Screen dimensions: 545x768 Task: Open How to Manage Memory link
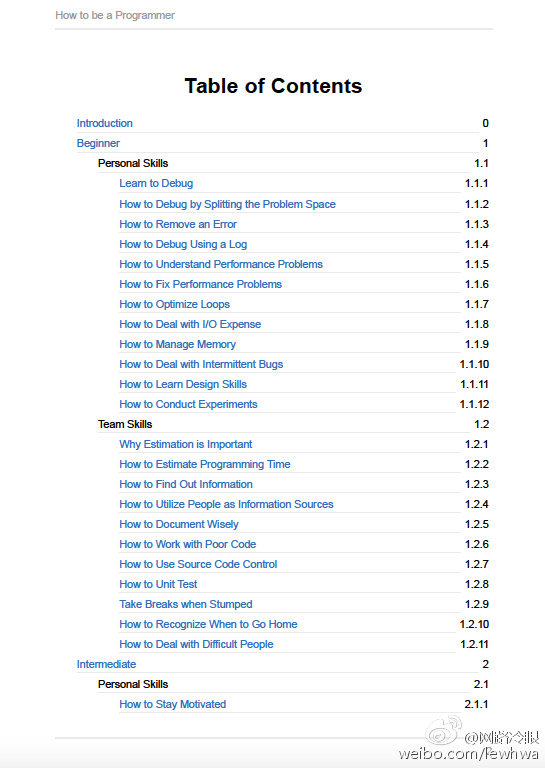pos(177,344)
